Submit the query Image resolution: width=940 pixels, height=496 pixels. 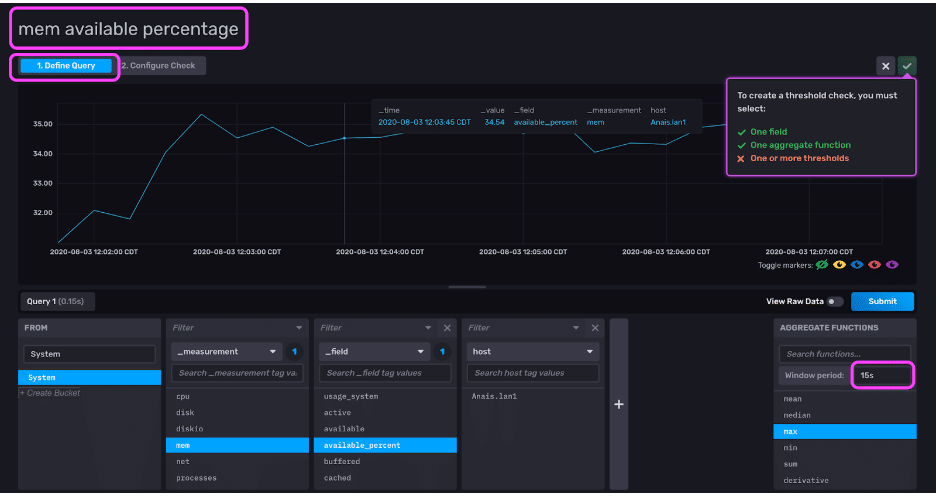coord(882,302)
